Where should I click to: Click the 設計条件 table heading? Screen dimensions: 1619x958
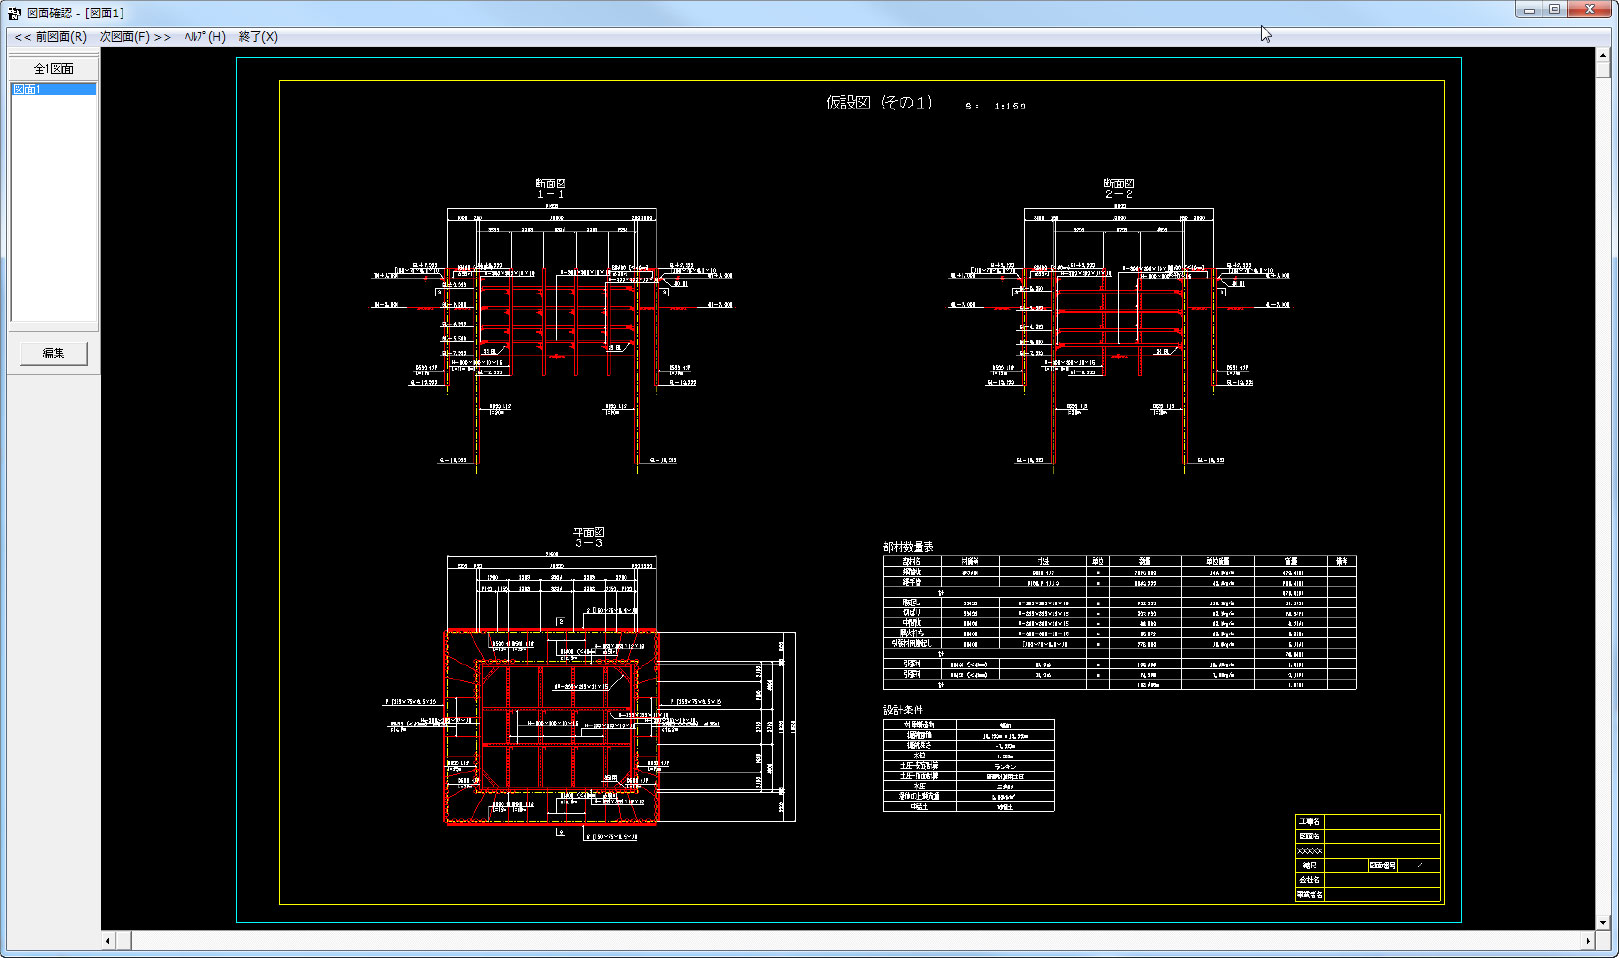click(x=902, y=710)
